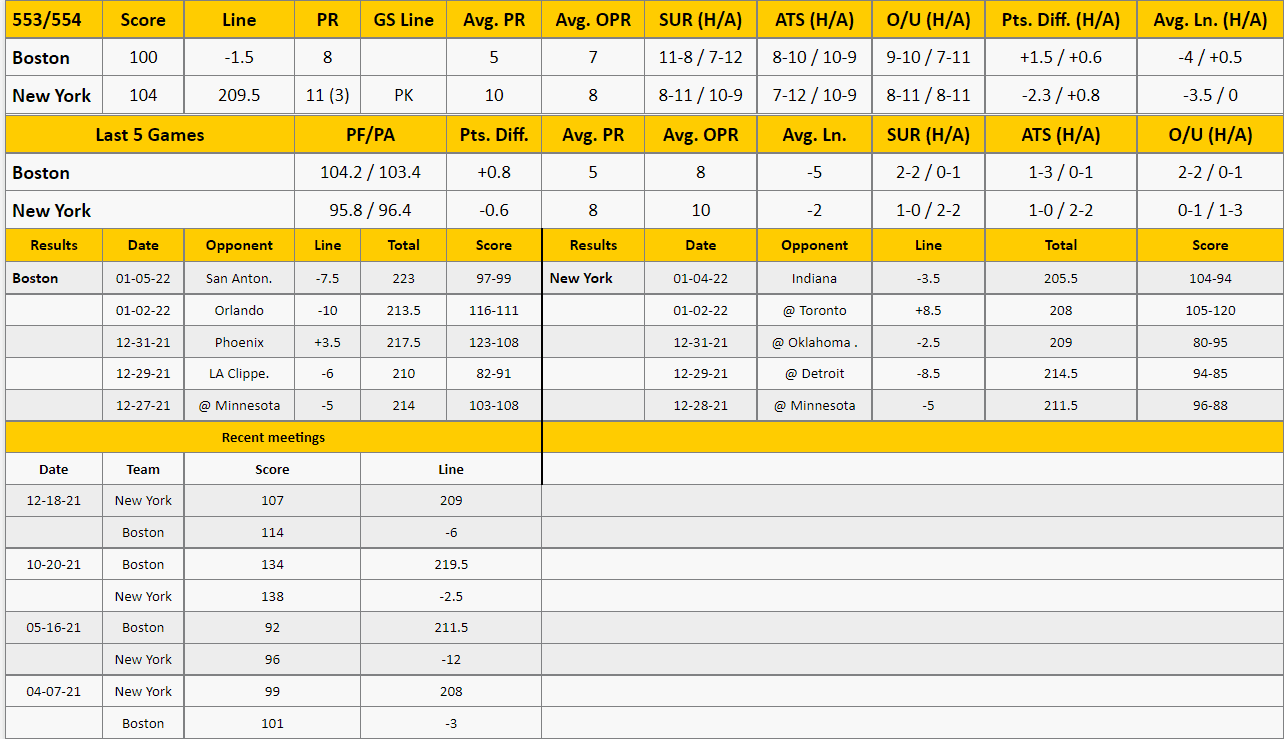
Task: Click Boston's O/U record 9-10 / 7-11
Action: [928, 57]
